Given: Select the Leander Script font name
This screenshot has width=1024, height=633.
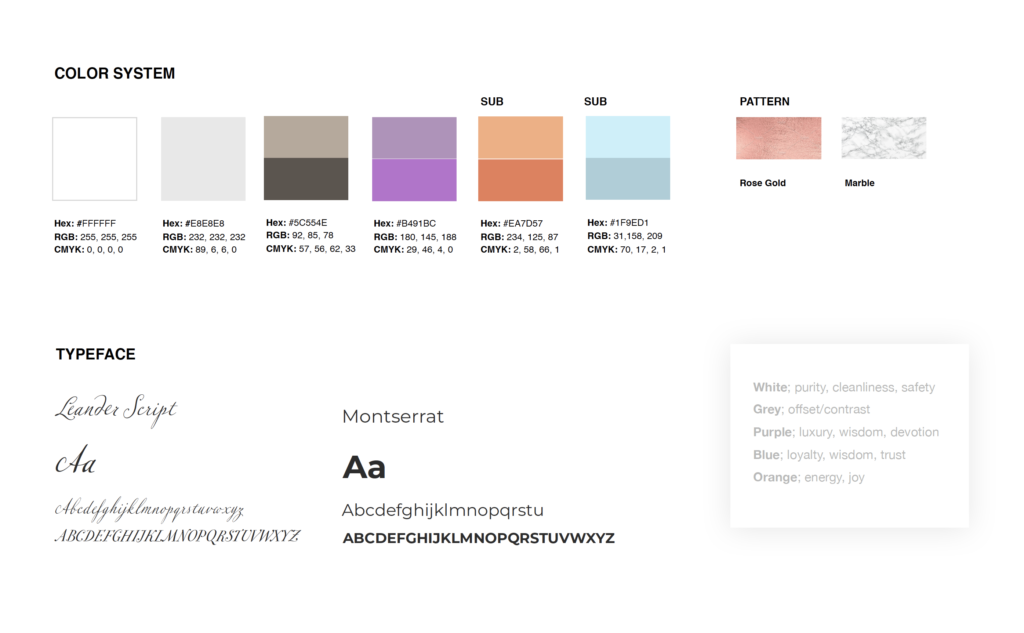Looking at the screenshot, I should tap(115, 409).
